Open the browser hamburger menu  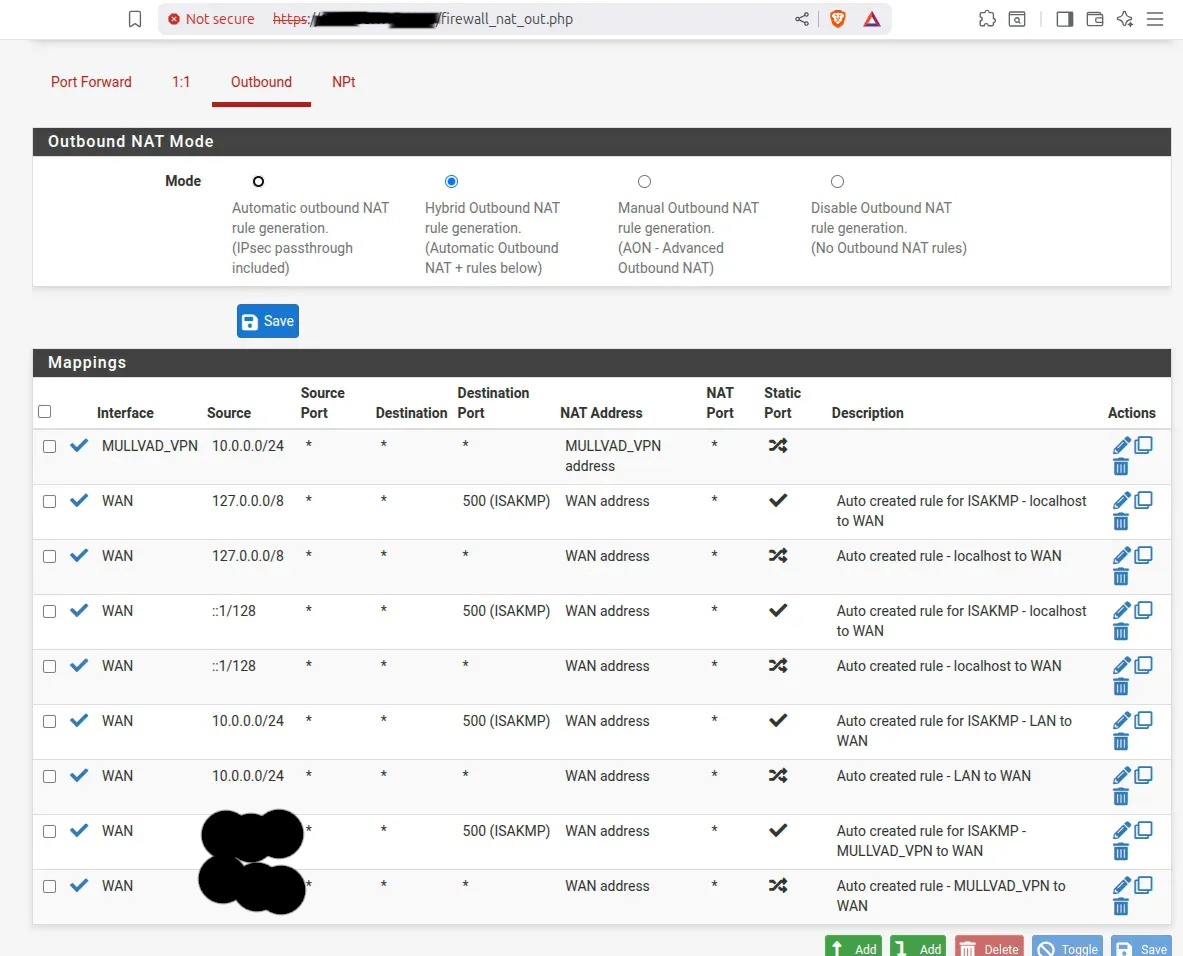tap(1155, 19)
